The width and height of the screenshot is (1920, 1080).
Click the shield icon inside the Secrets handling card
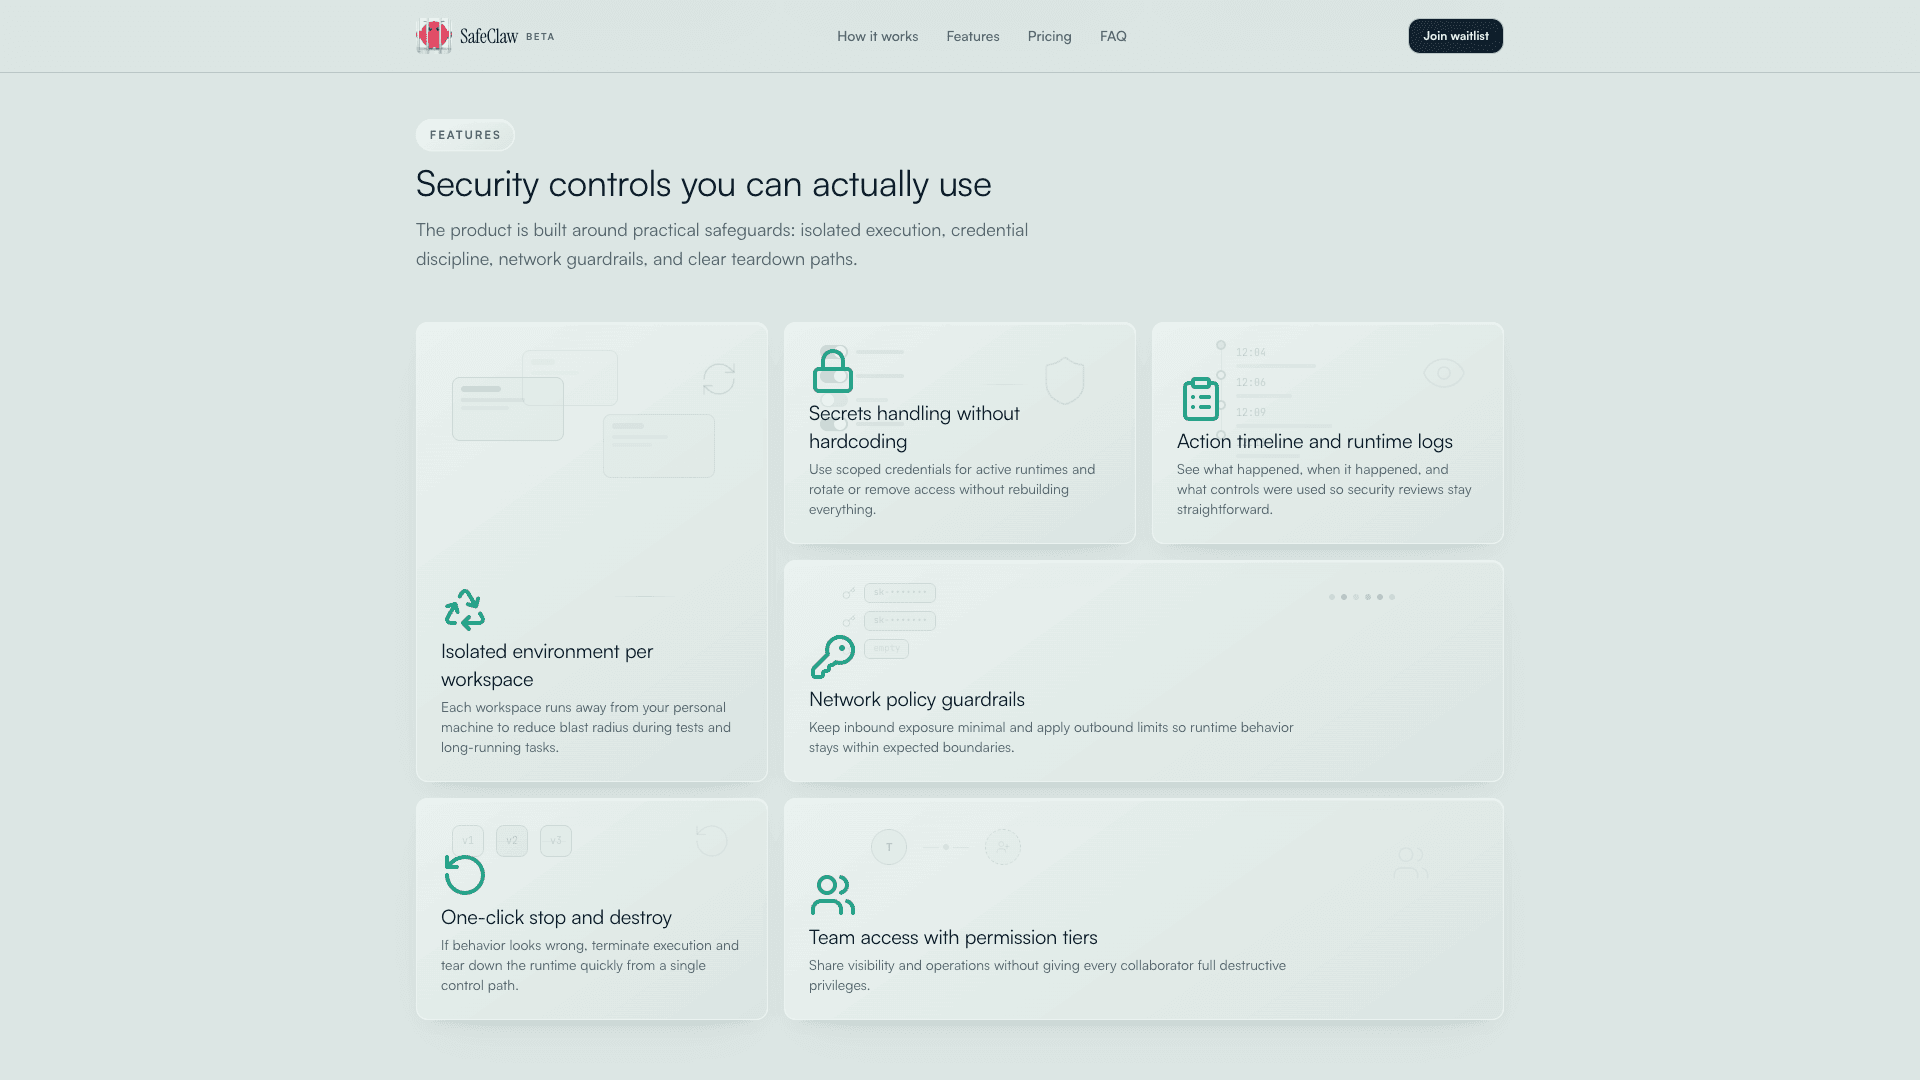(x=1064, y=380)
